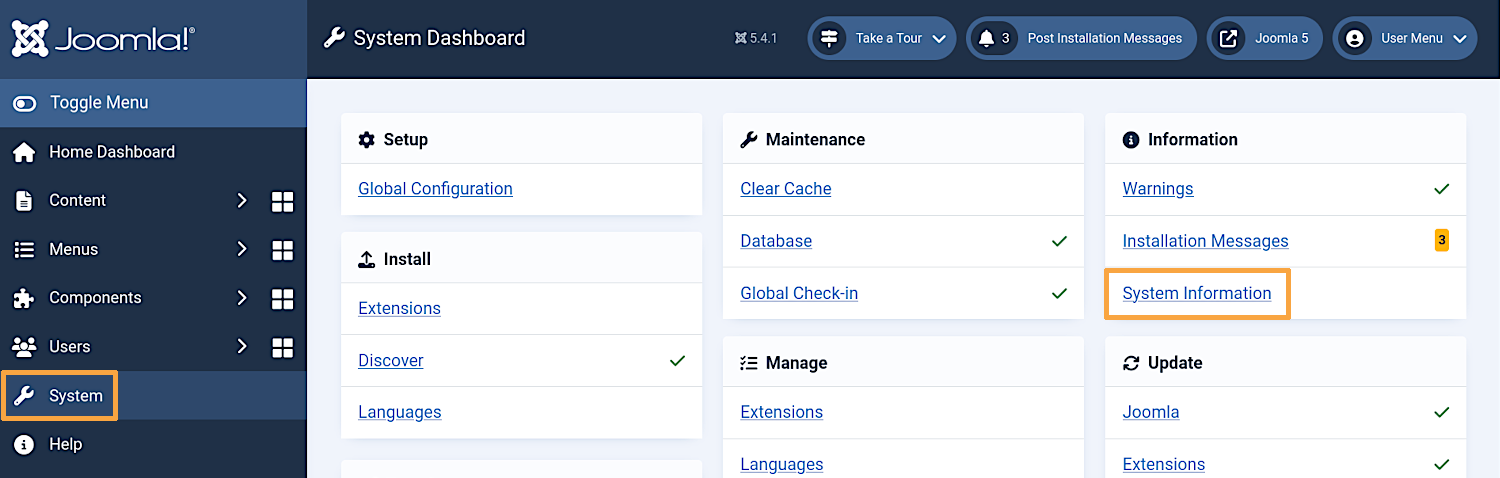1500x478 pixels.
Task: Open the User Menu dropdown
Action: 1405,39
